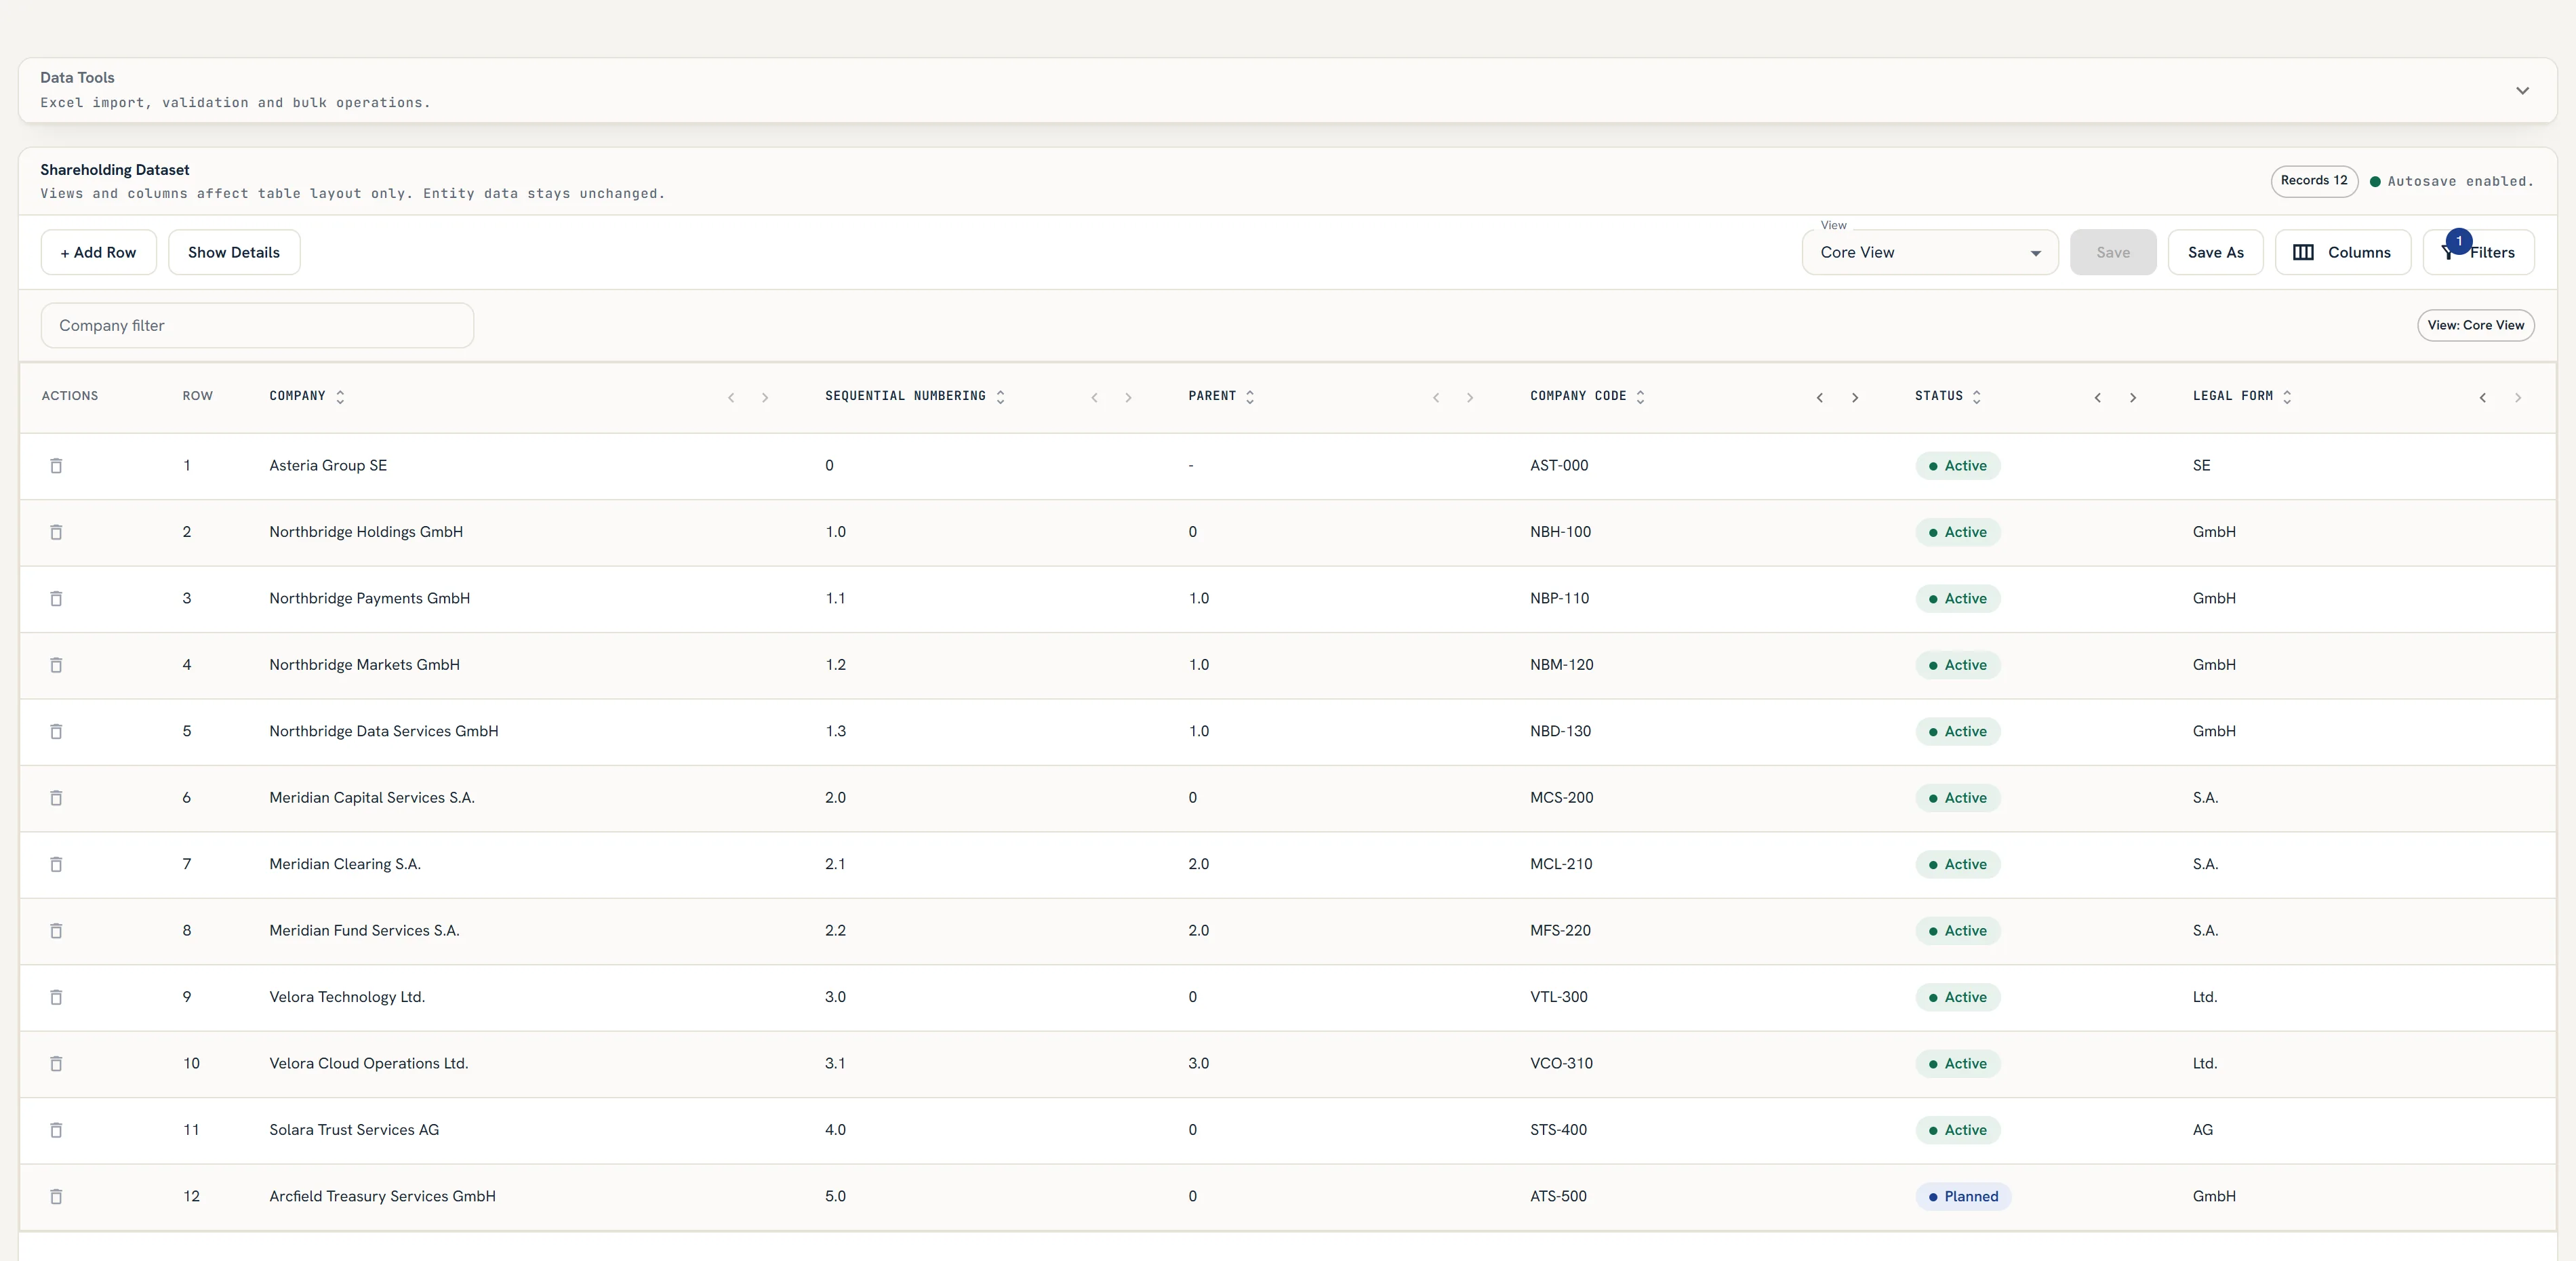The width and height of the screenshot is (2576, 1261).
Task: Delete the Northbridge Payments GmbH row
Action: (x=56, y=599)
